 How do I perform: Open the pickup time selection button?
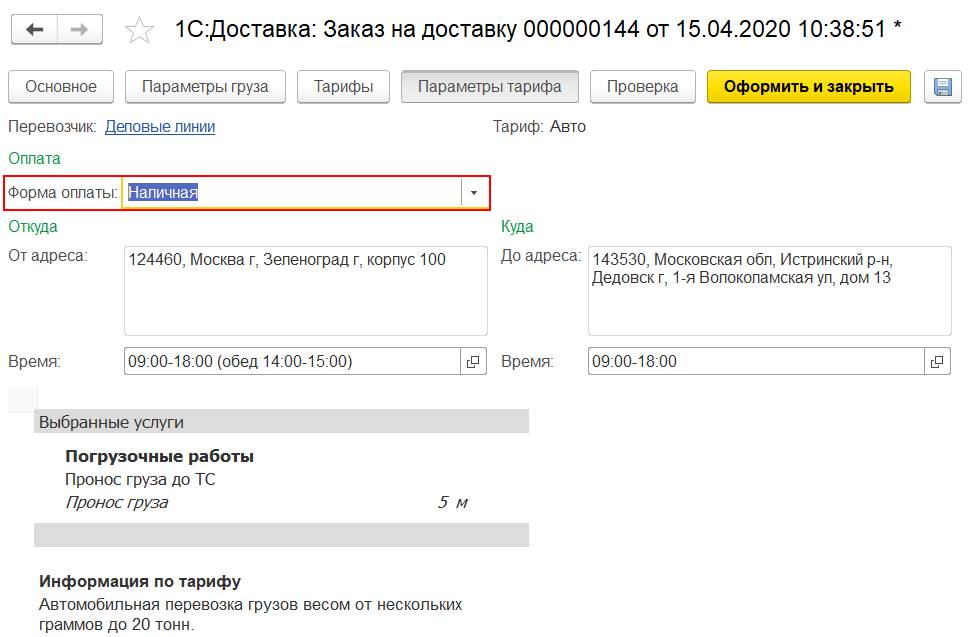pos(474,361)
